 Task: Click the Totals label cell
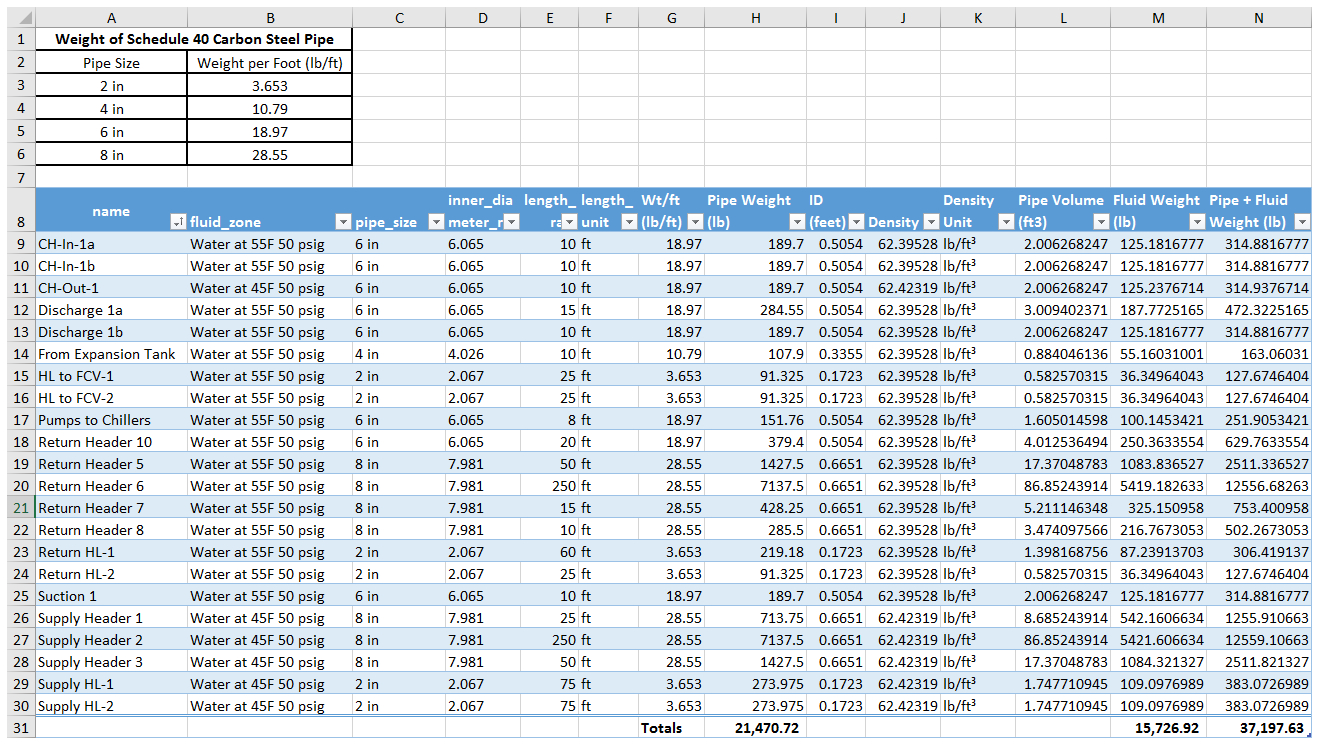pos(671,728)
